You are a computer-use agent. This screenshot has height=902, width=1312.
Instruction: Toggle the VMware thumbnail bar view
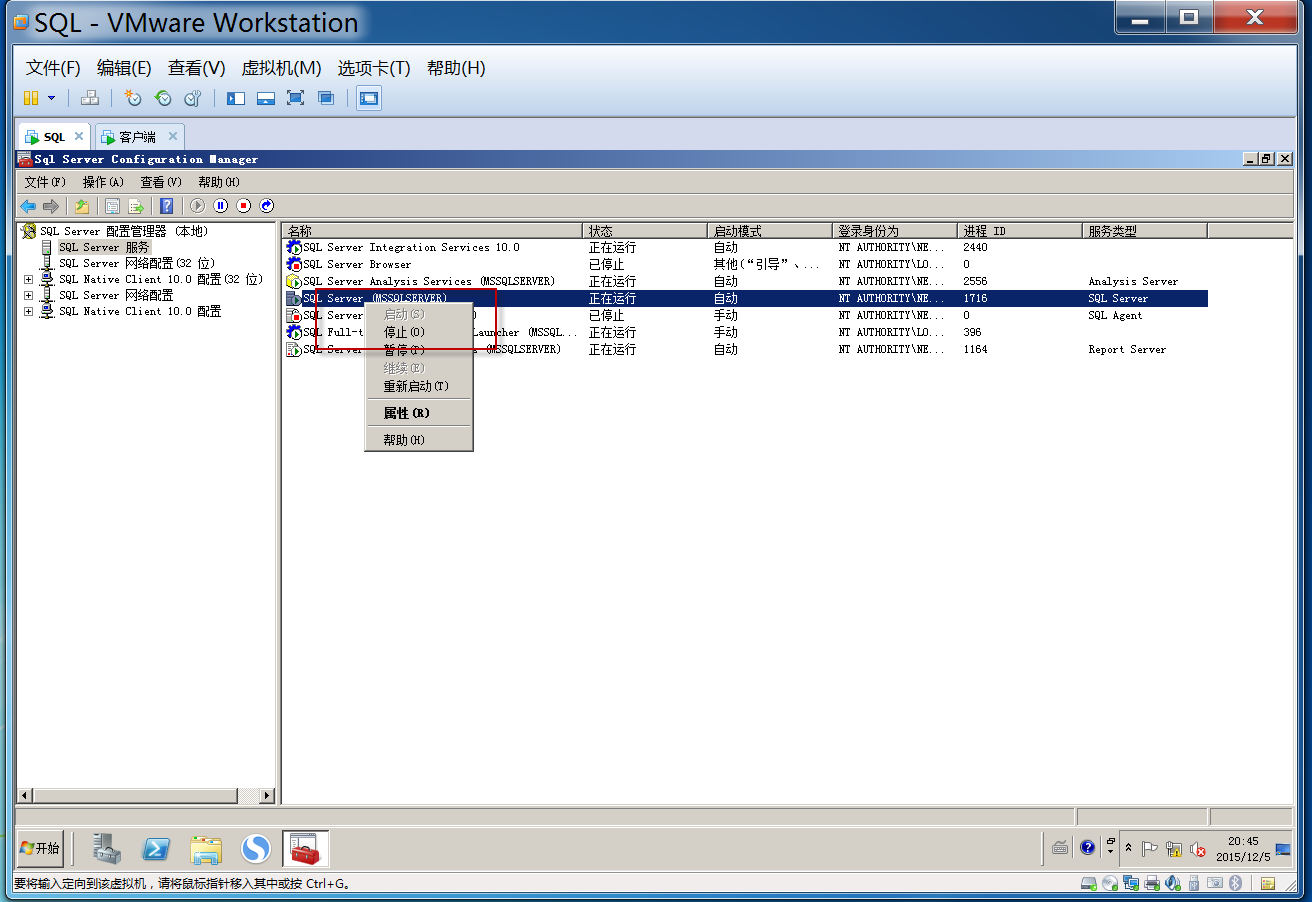pos(266,98)
